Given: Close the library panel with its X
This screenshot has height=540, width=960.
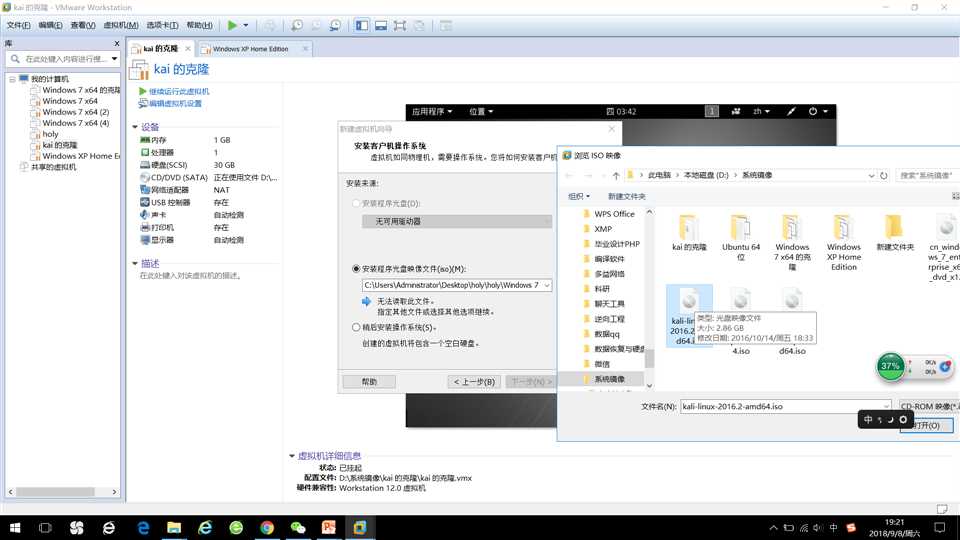Looking at the screenshot, I should [x=116, y=43].
